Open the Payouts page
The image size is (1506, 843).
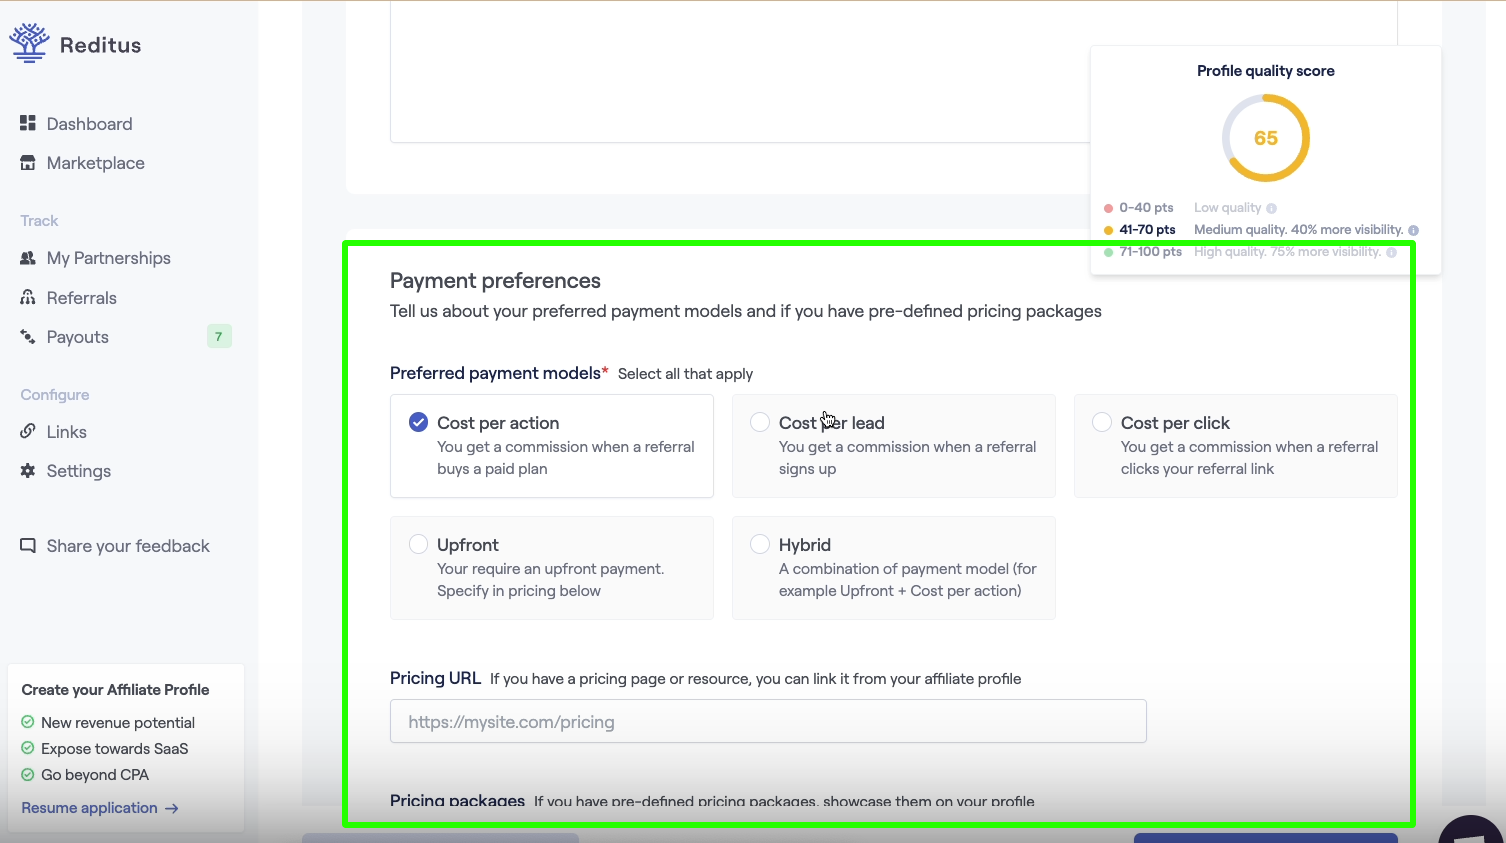click(x=77, y=337)
